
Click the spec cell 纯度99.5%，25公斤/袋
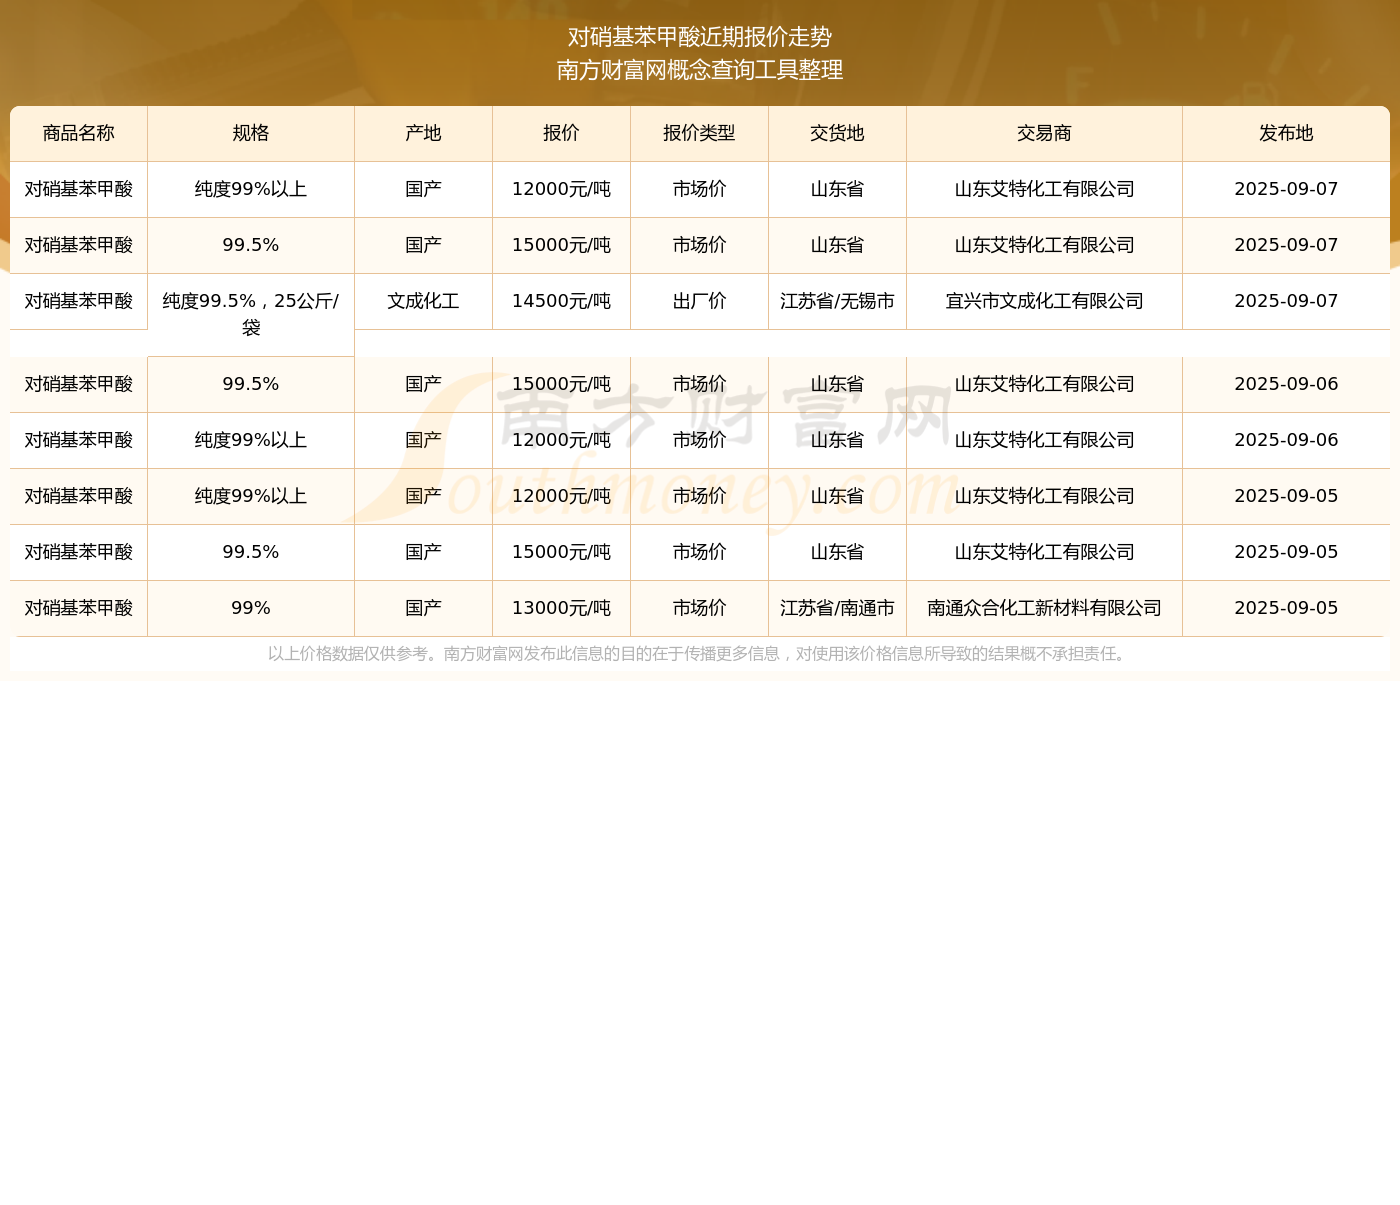click(251, 315)
